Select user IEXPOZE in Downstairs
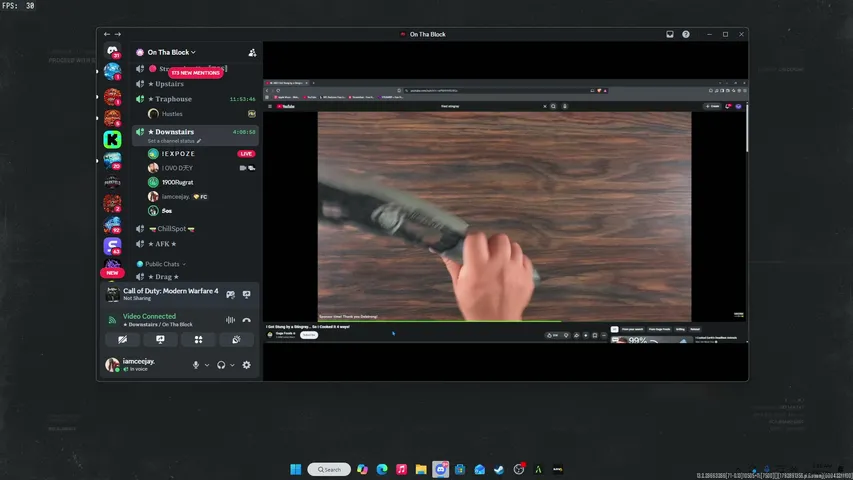 tap(202, 153)
